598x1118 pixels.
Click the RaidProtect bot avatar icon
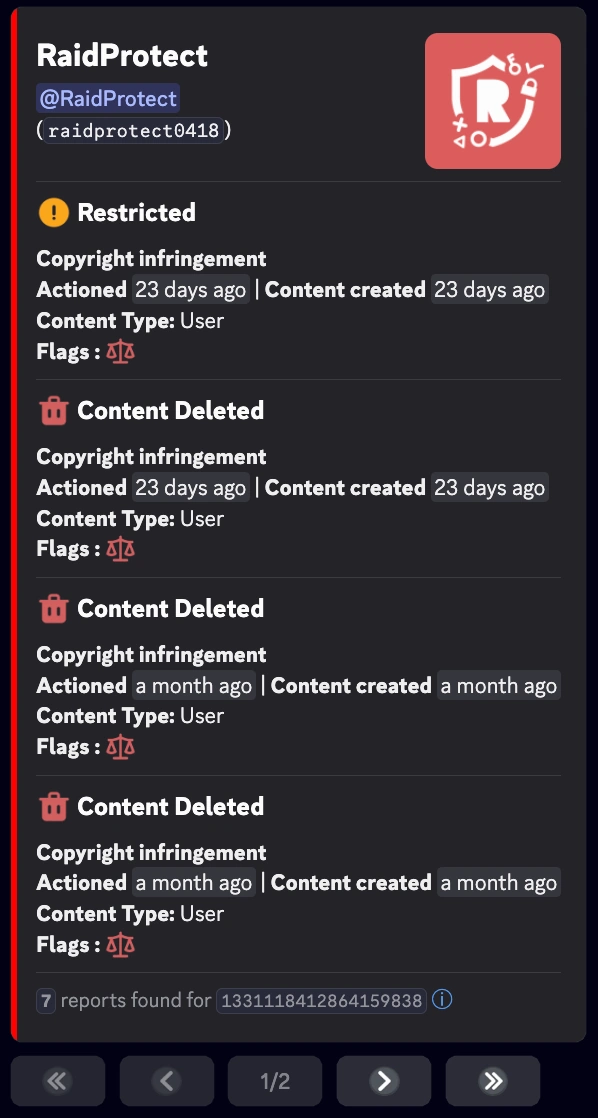(x=492, y=100)
